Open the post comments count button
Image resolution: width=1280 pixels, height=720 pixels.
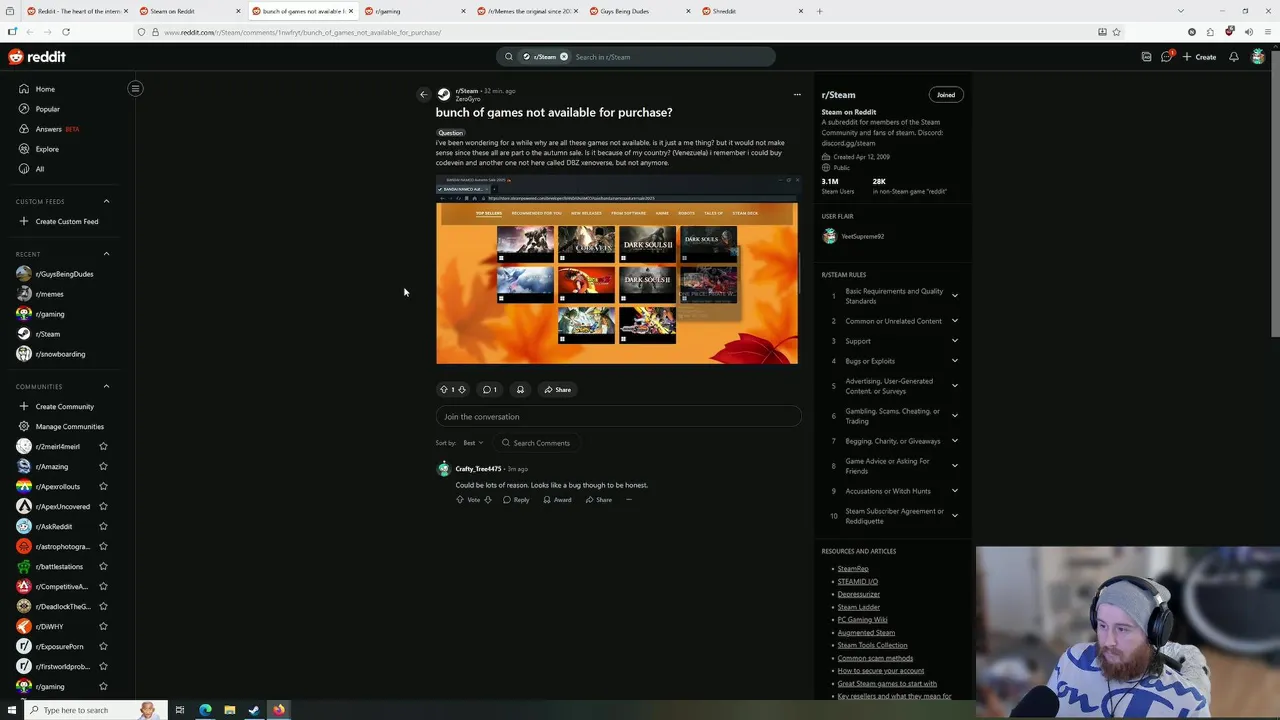pyautogui.click(x=490, y=390)
